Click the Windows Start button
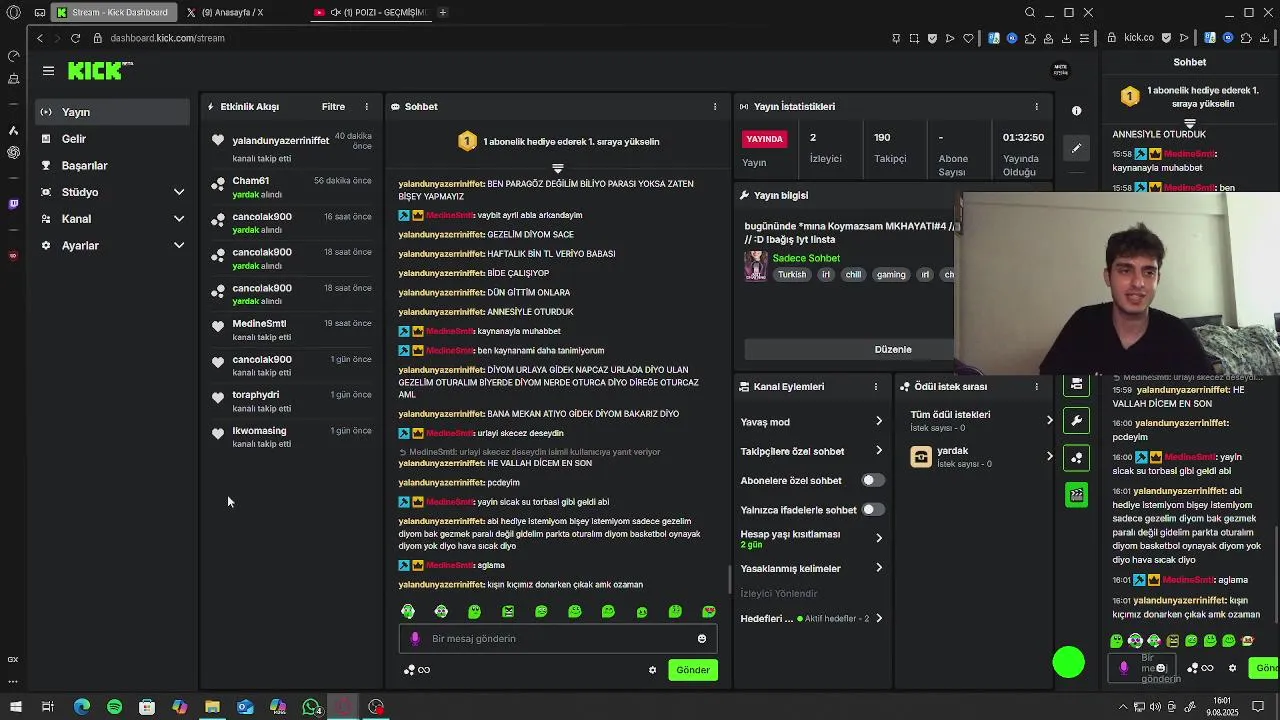Screen dimensions: 1280x720 pos(15,707)
